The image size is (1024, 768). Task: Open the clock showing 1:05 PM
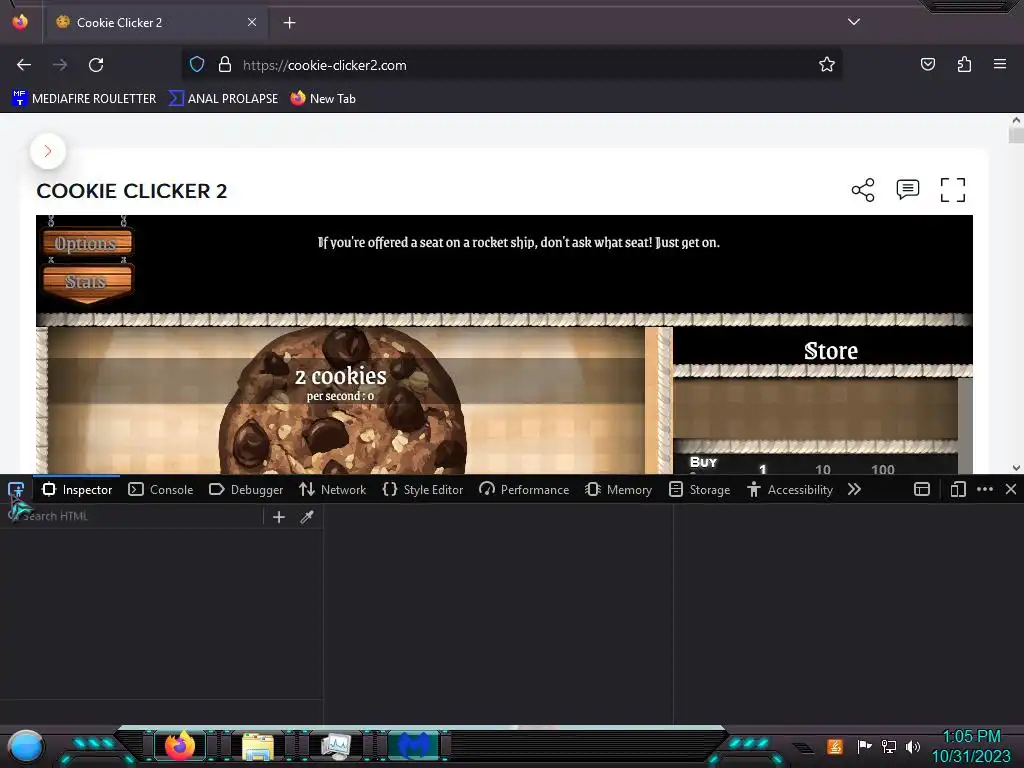tap(972, 746)
